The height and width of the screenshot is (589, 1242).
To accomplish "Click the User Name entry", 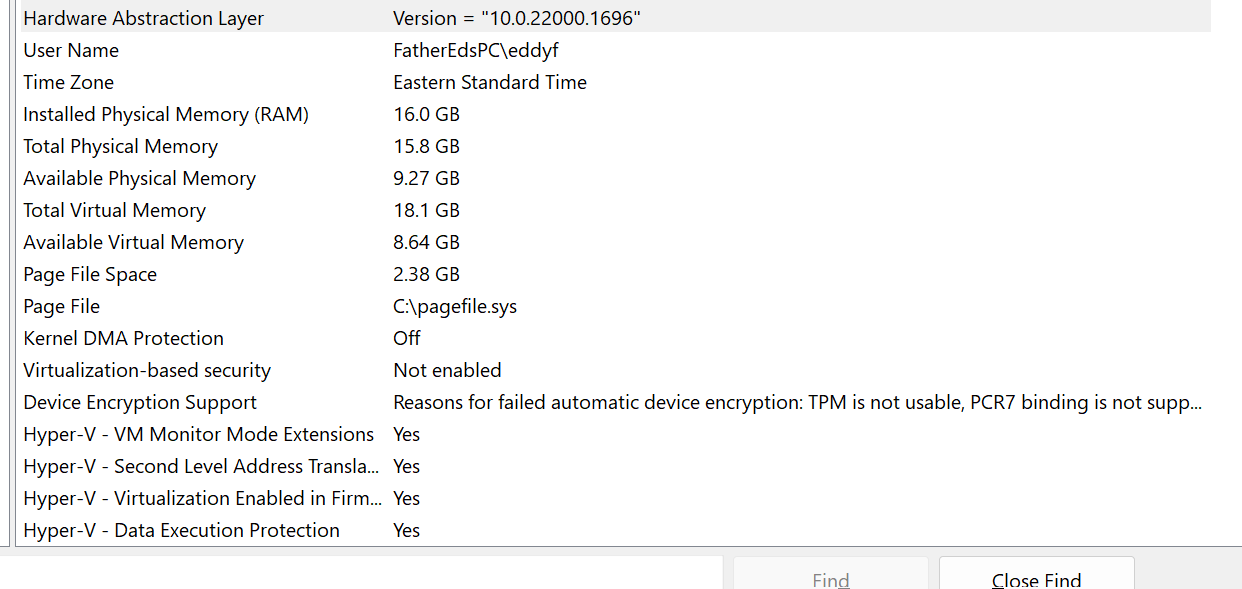I will [x=71, y=51].
